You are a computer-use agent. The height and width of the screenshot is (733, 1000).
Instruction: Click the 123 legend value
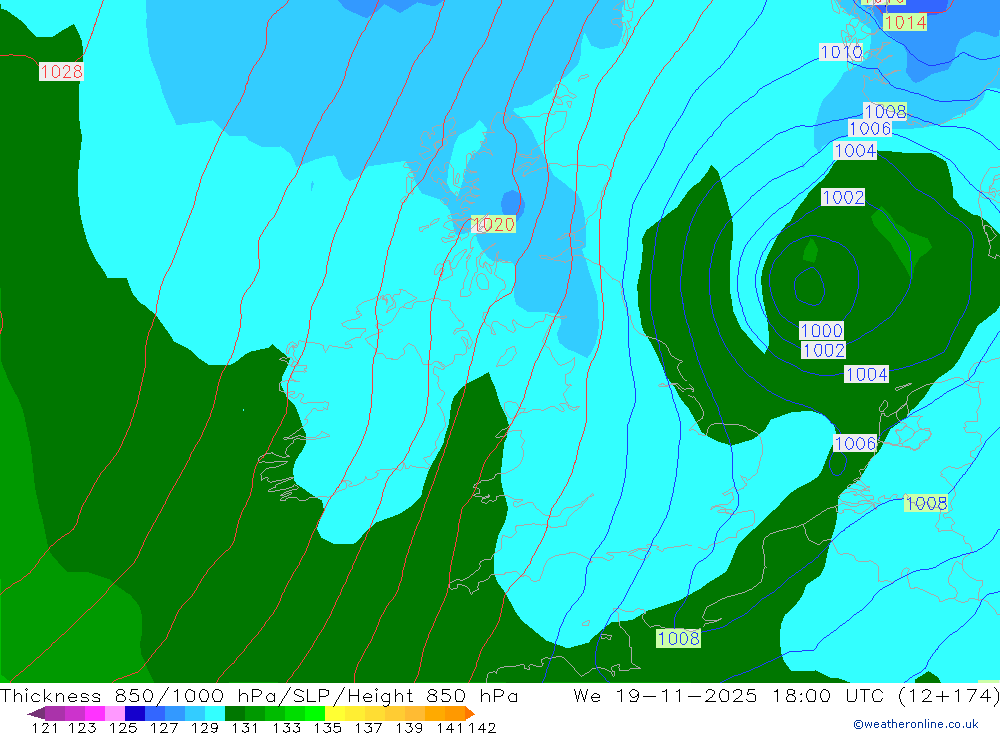tap(82, 727)
